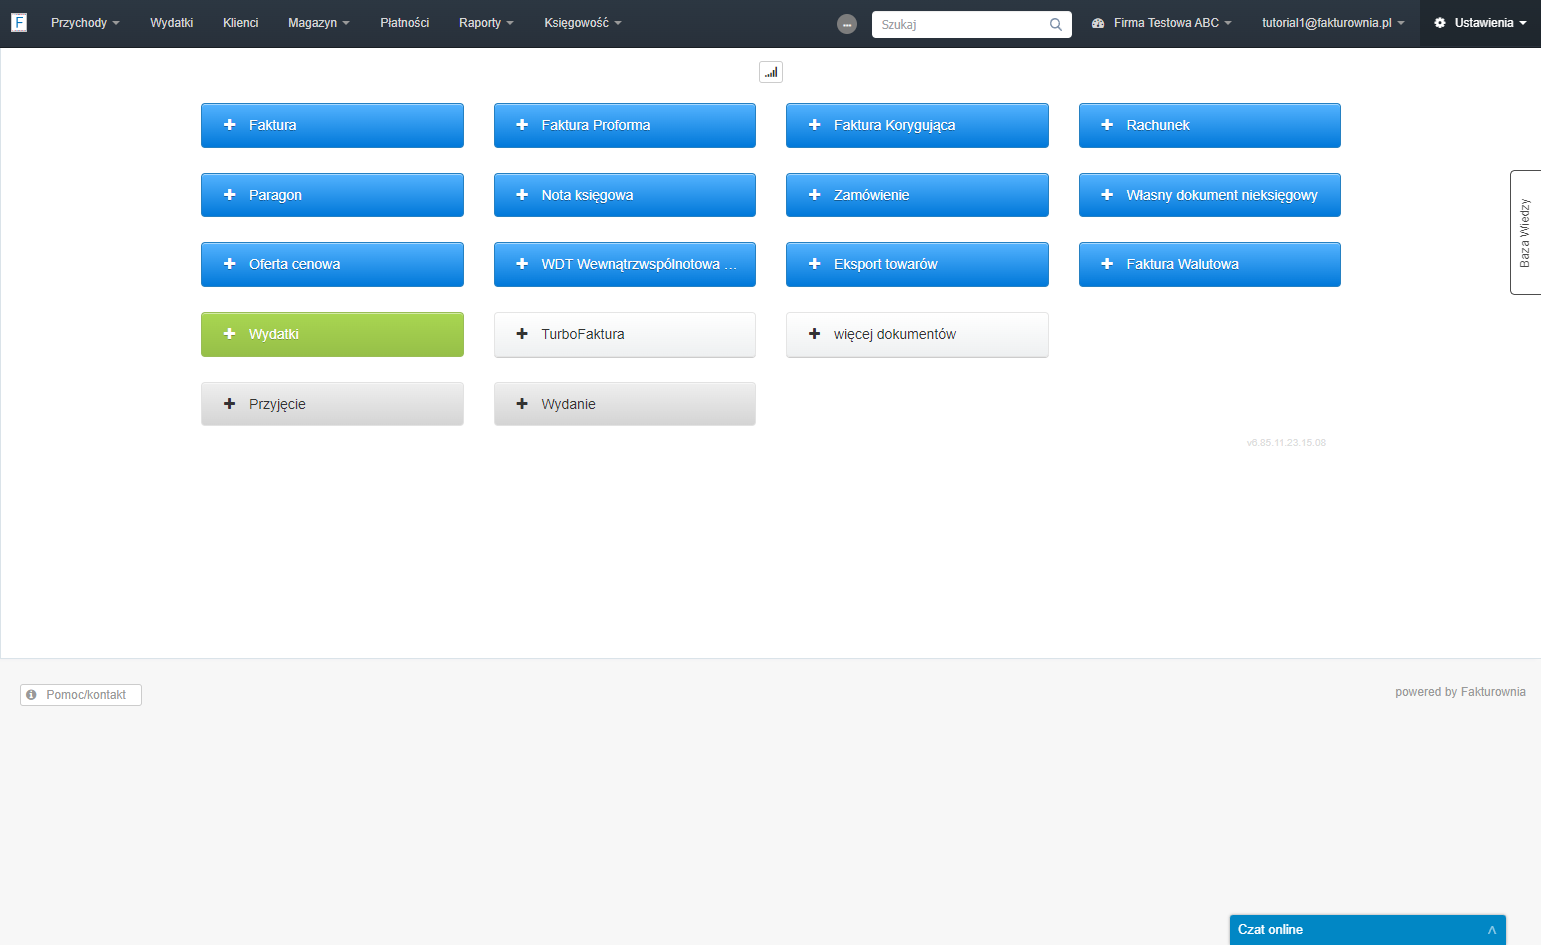Create a Faktura Korygująca
This screenshot has height=945, width=1541.
point(917,125)
